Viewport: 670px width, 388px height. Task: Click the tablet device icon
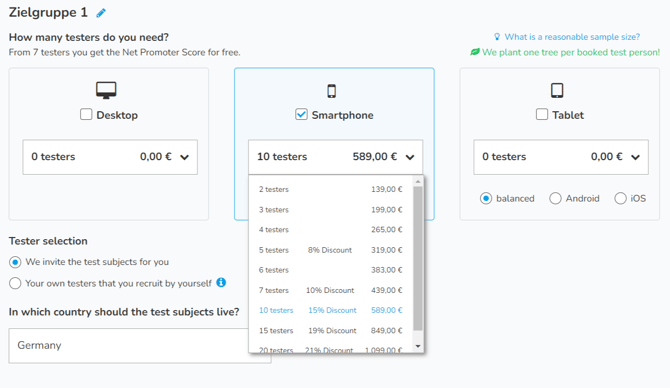557,91
